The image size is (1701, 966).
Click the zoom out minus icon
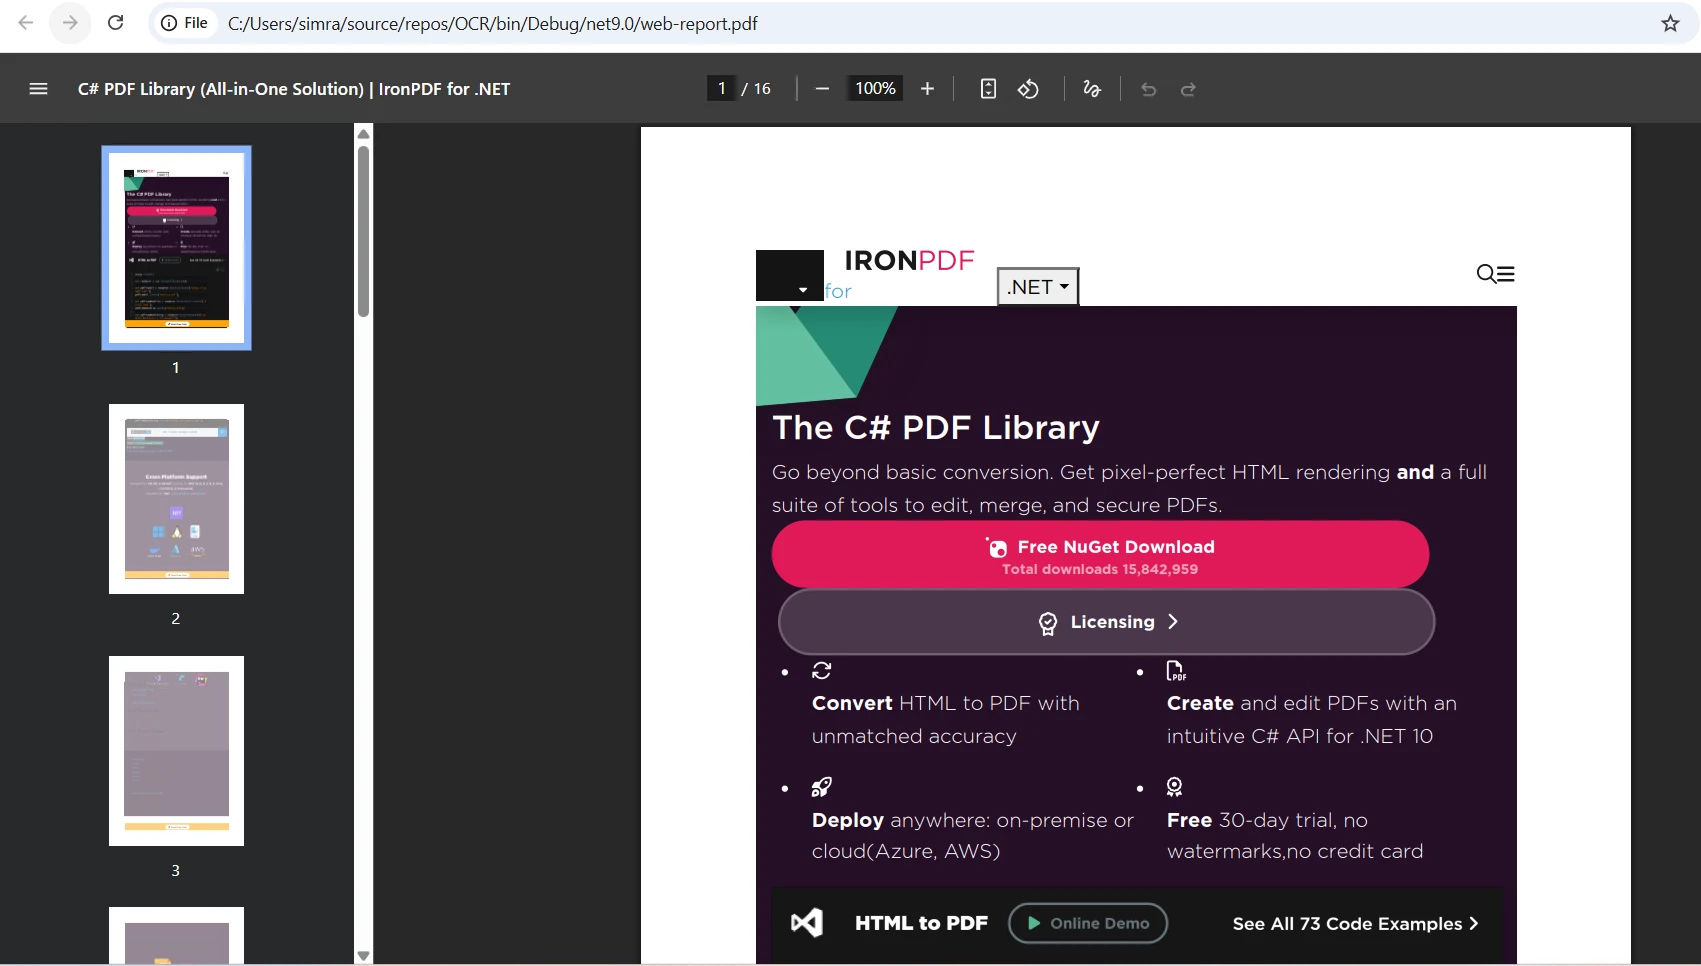[822, 89]
